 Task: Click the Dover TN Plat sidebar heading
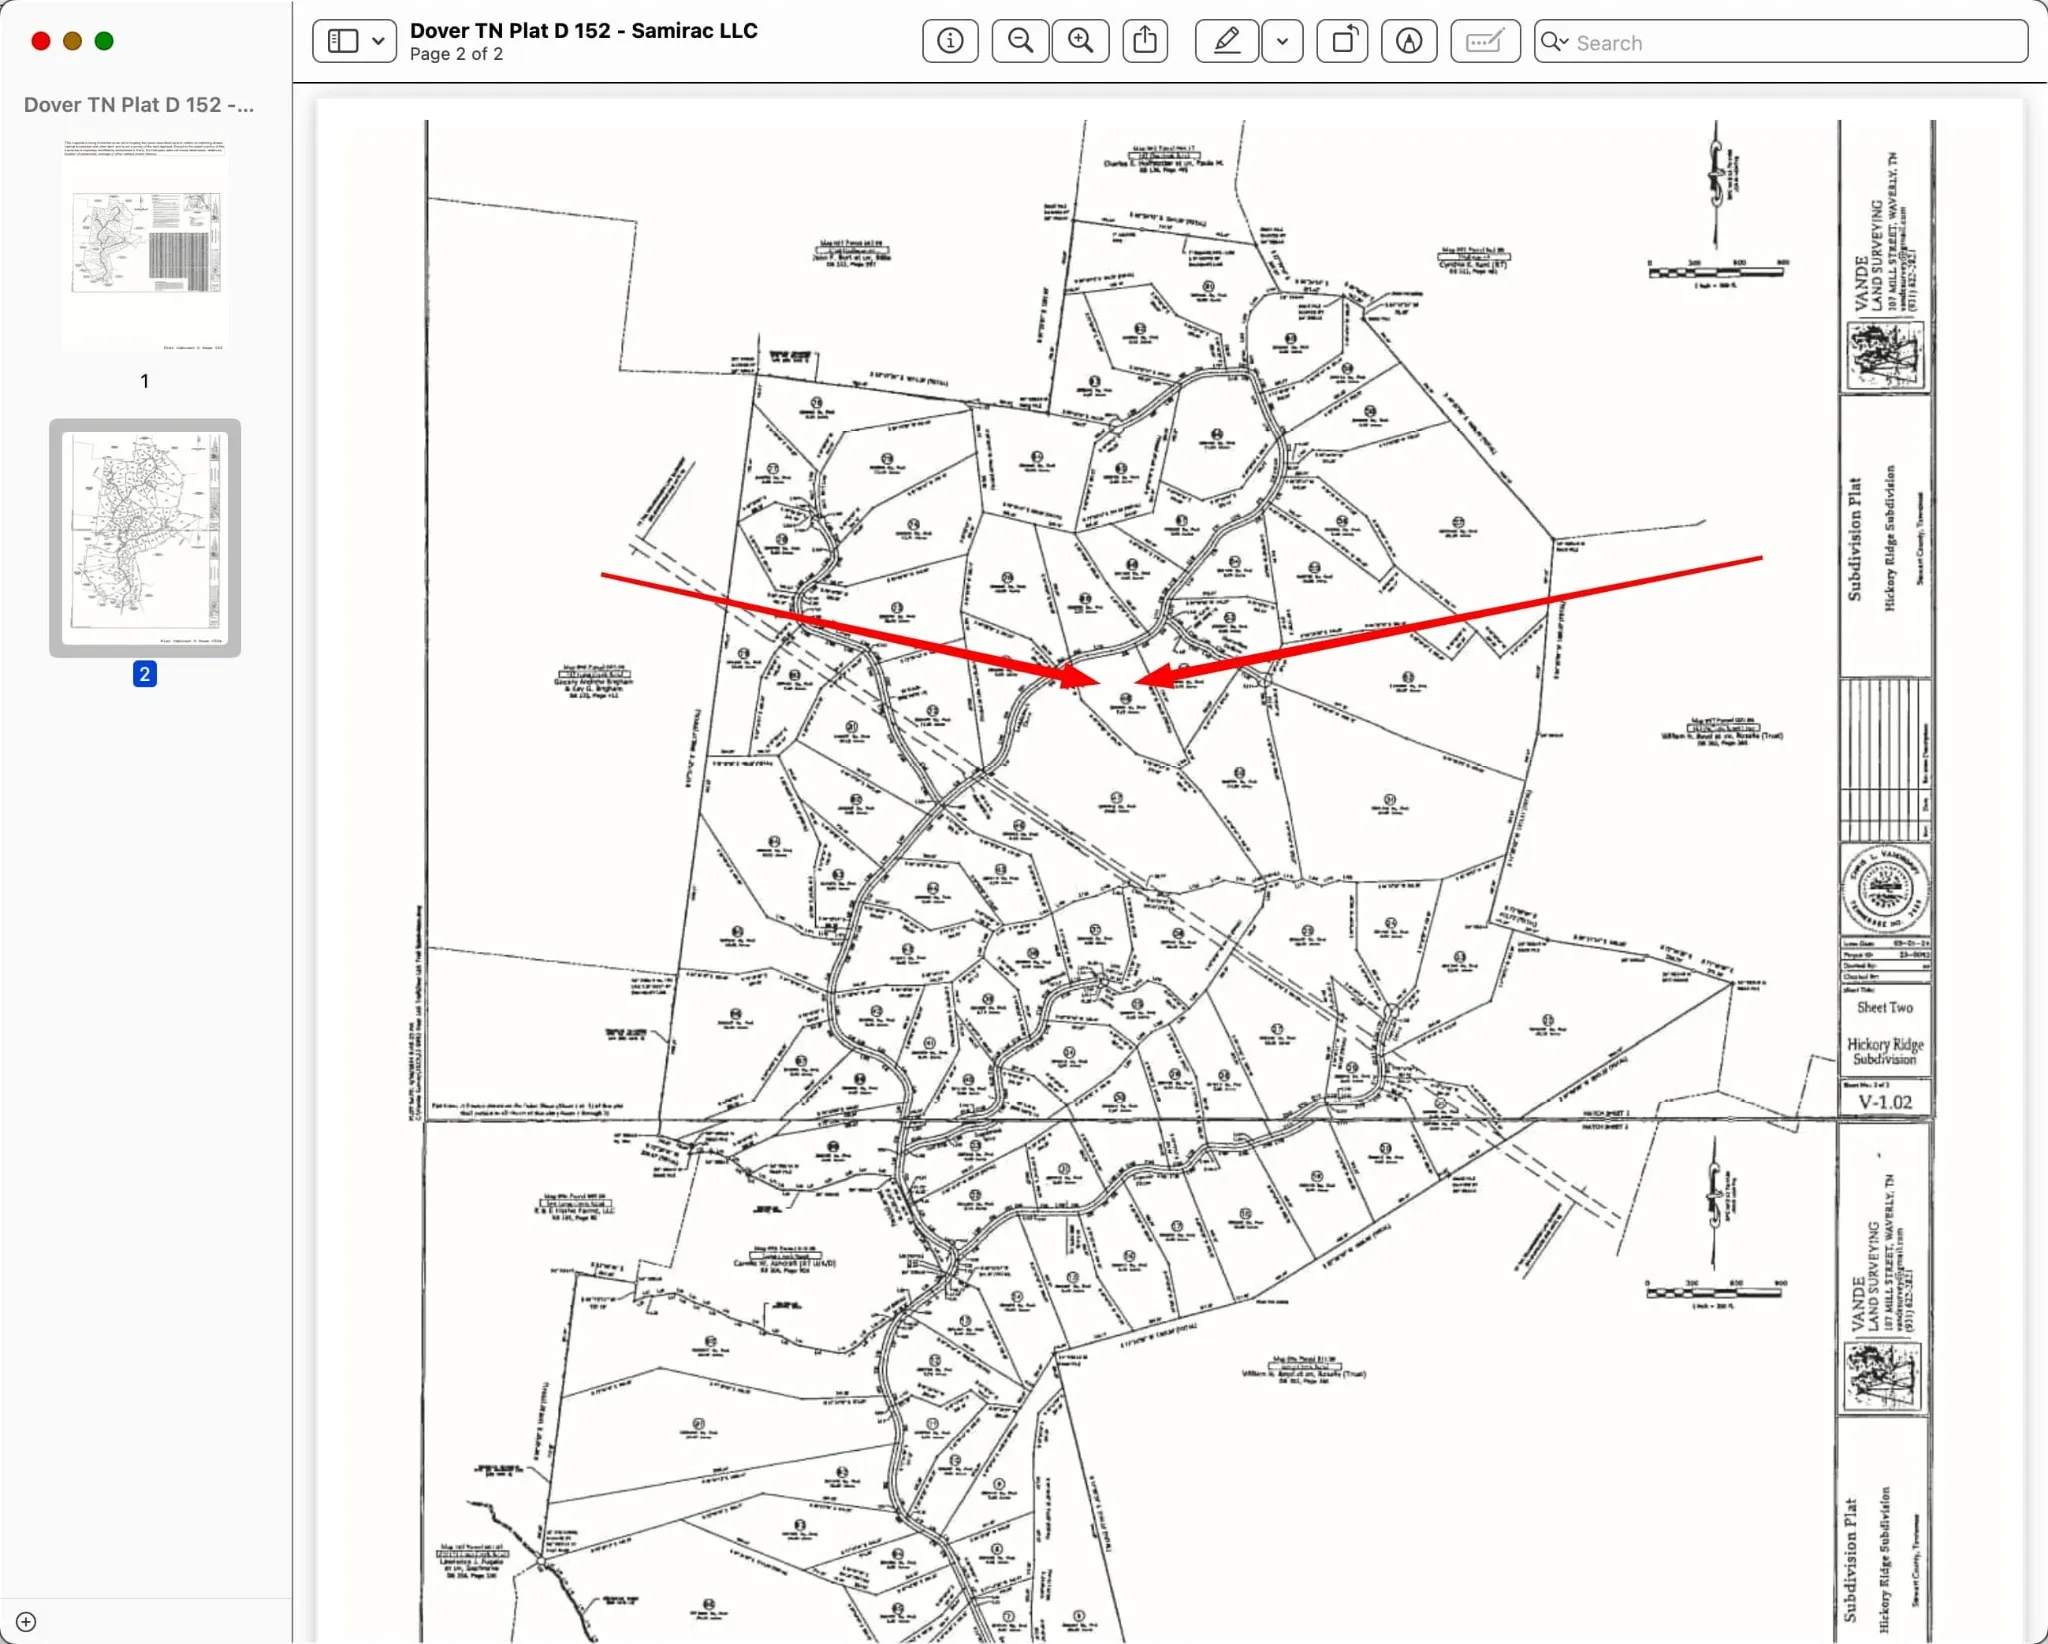(138, 105)
